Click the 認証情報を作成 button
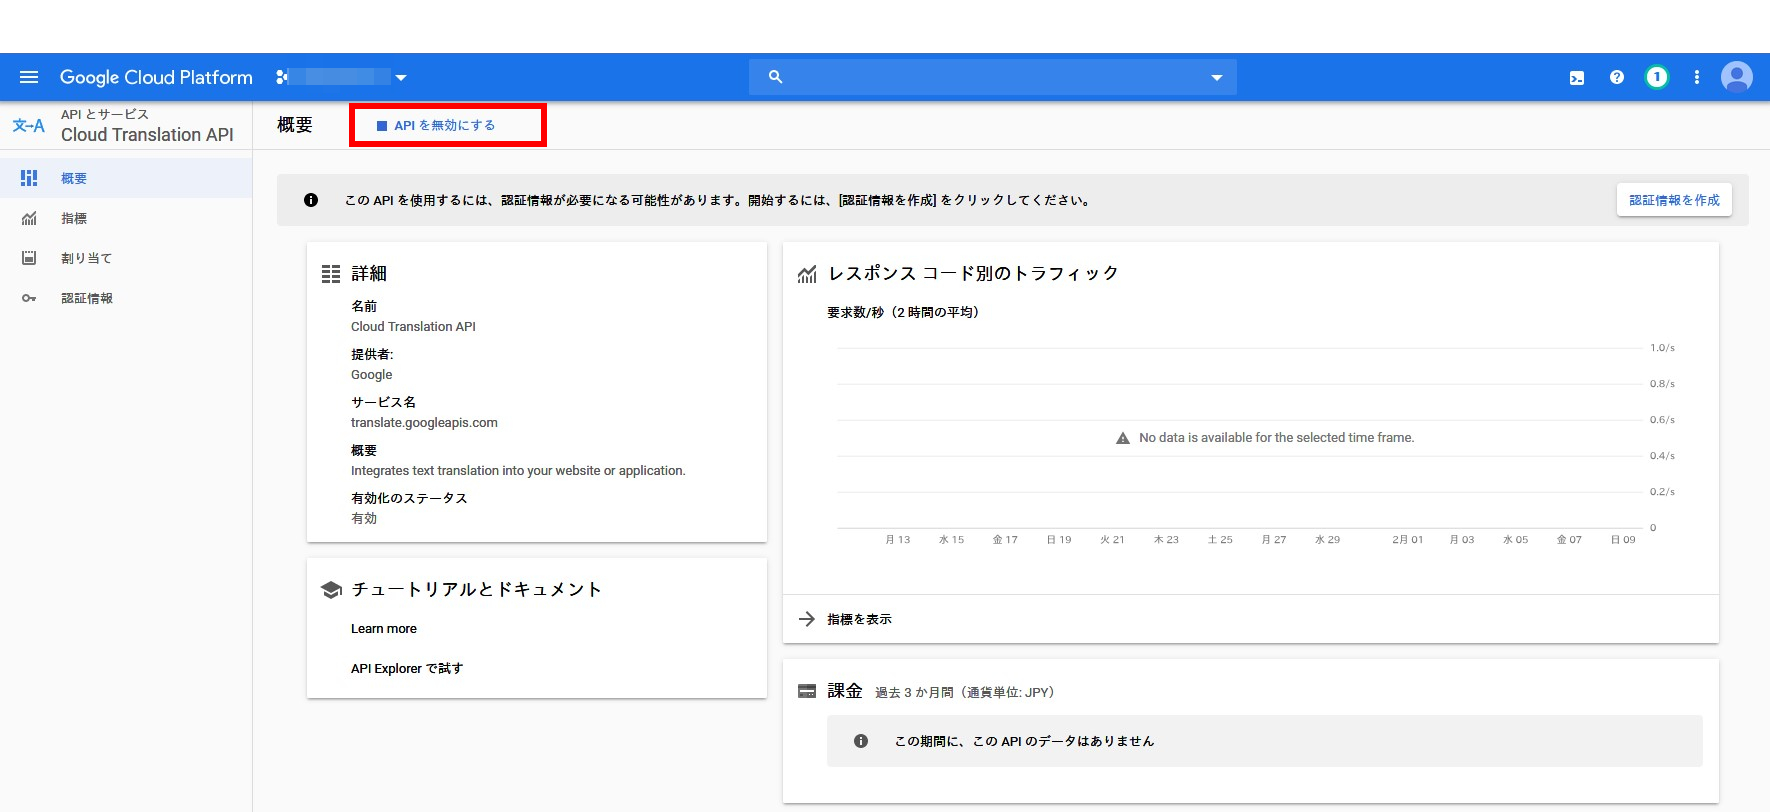 pos(1674,200)
